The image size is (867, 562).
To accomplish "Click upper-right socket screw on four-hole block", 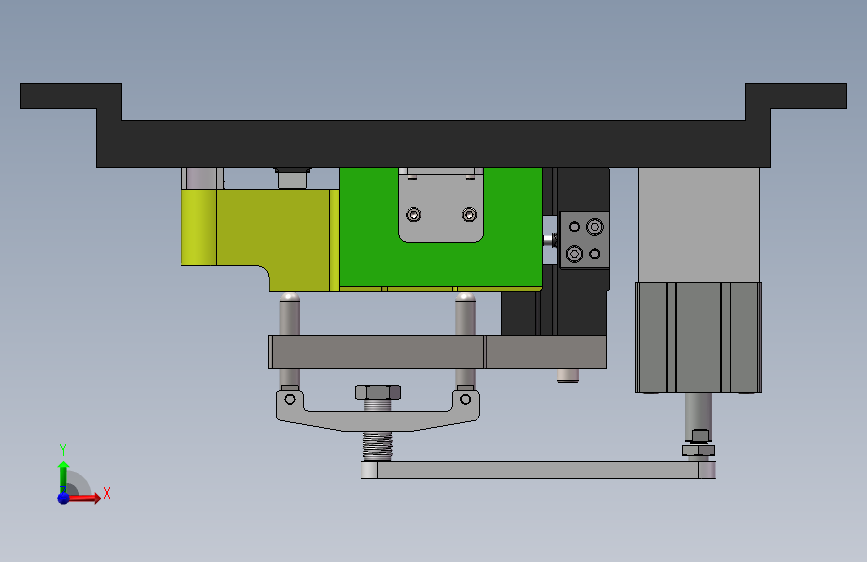I will tap(595, 226).
